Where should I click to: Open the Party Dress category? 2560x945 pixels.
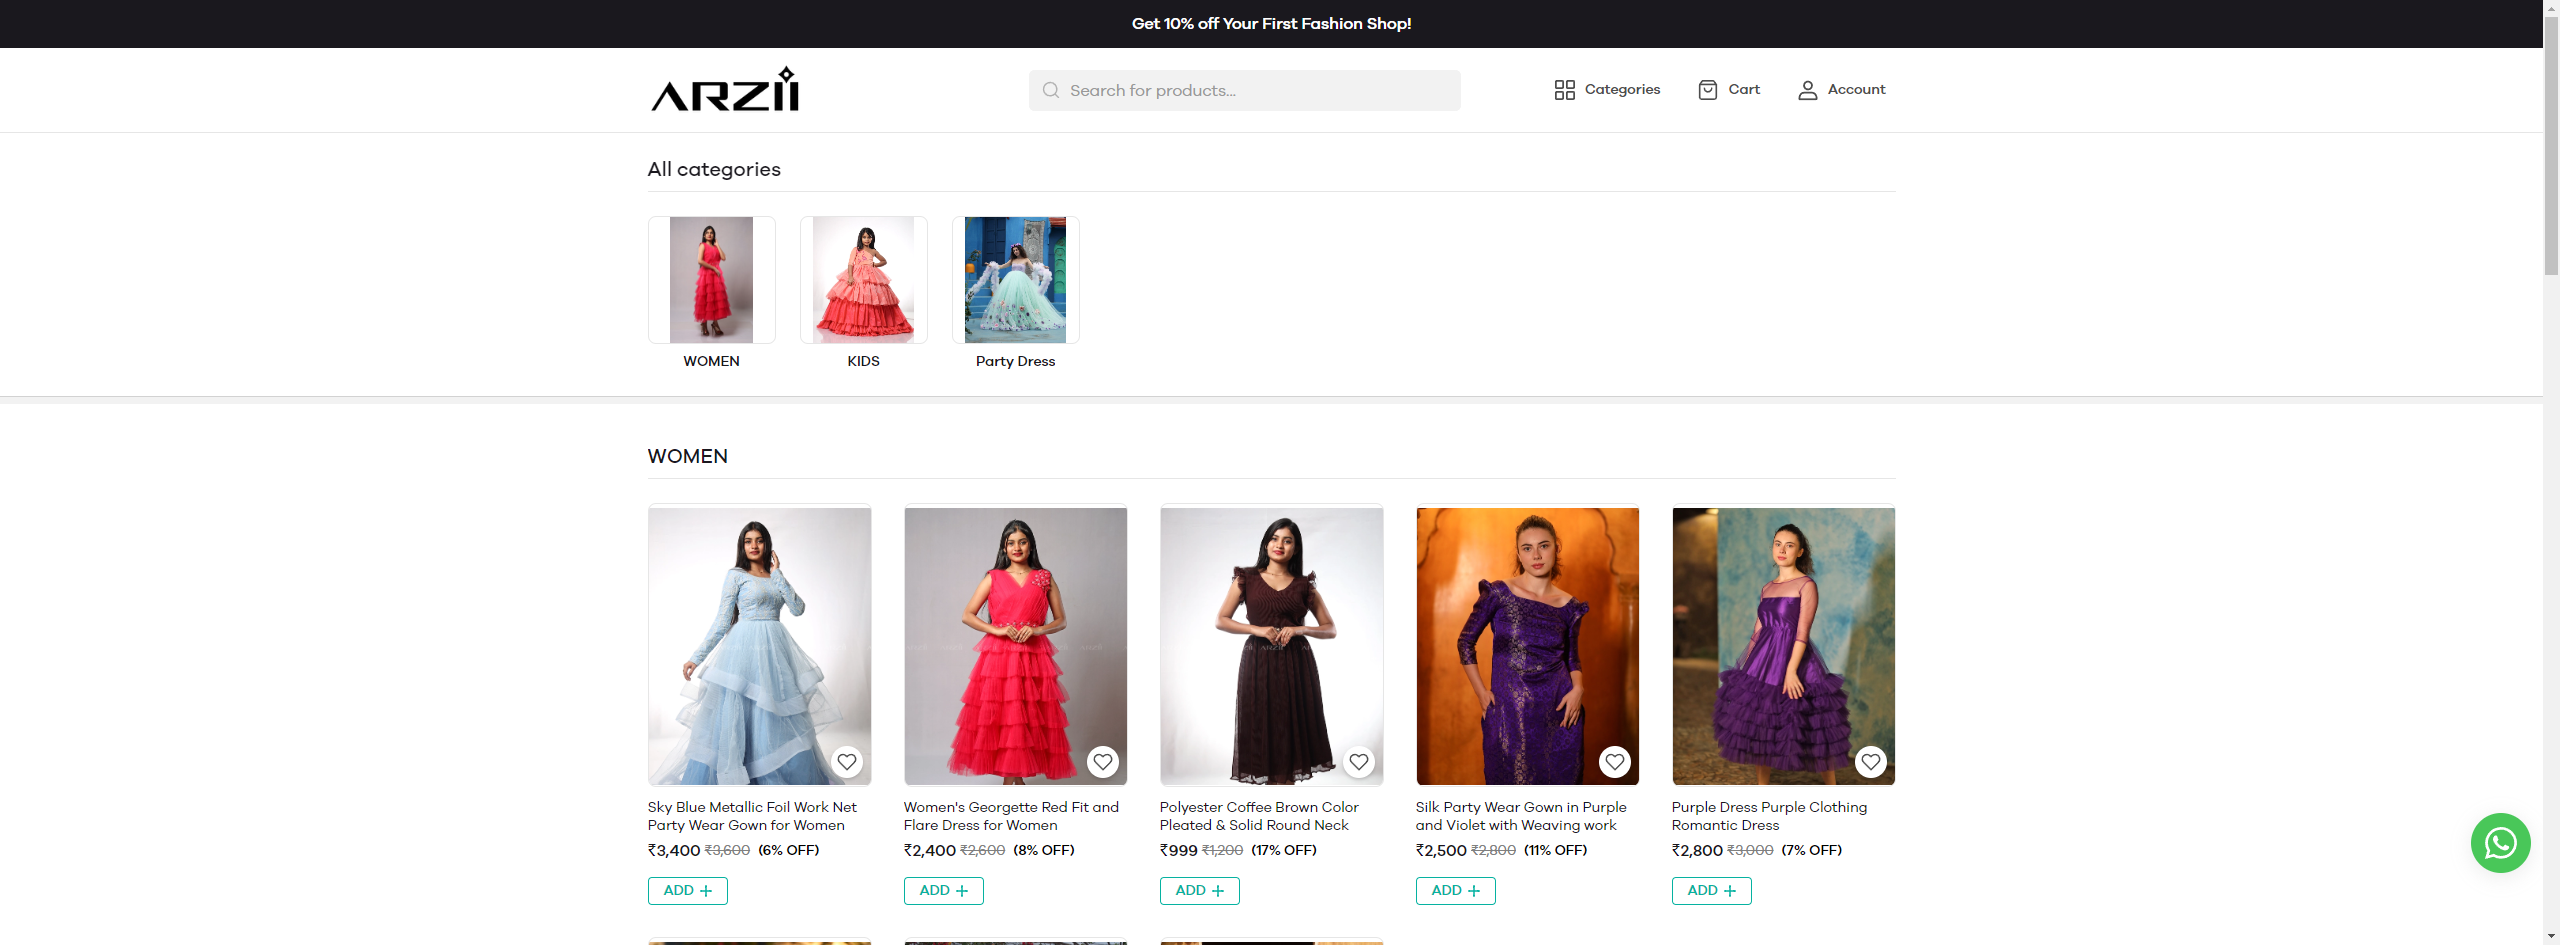1015,280
